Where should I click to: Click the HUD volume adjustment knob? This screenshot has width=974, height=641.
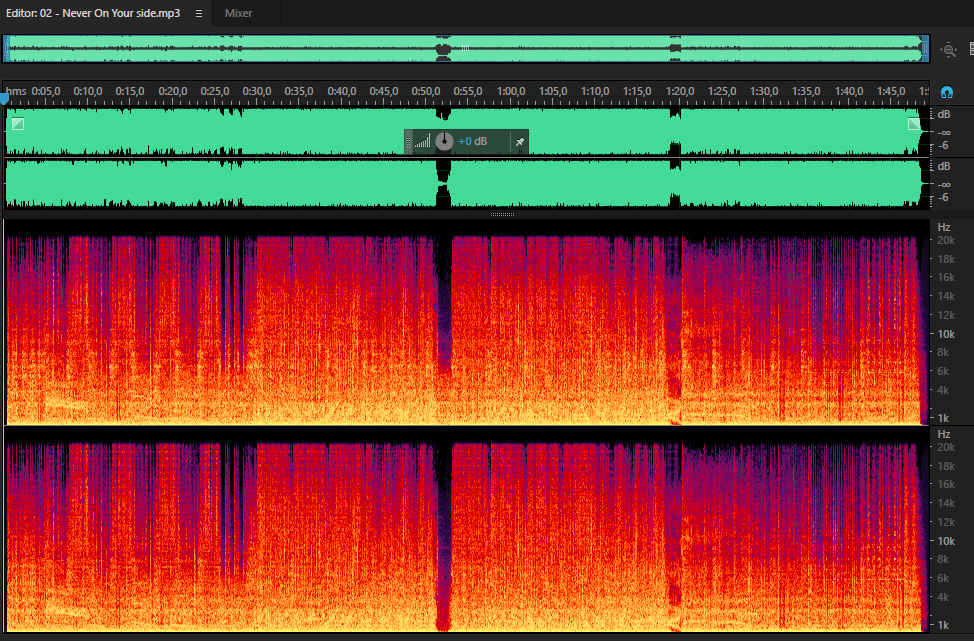coord(444,142)
